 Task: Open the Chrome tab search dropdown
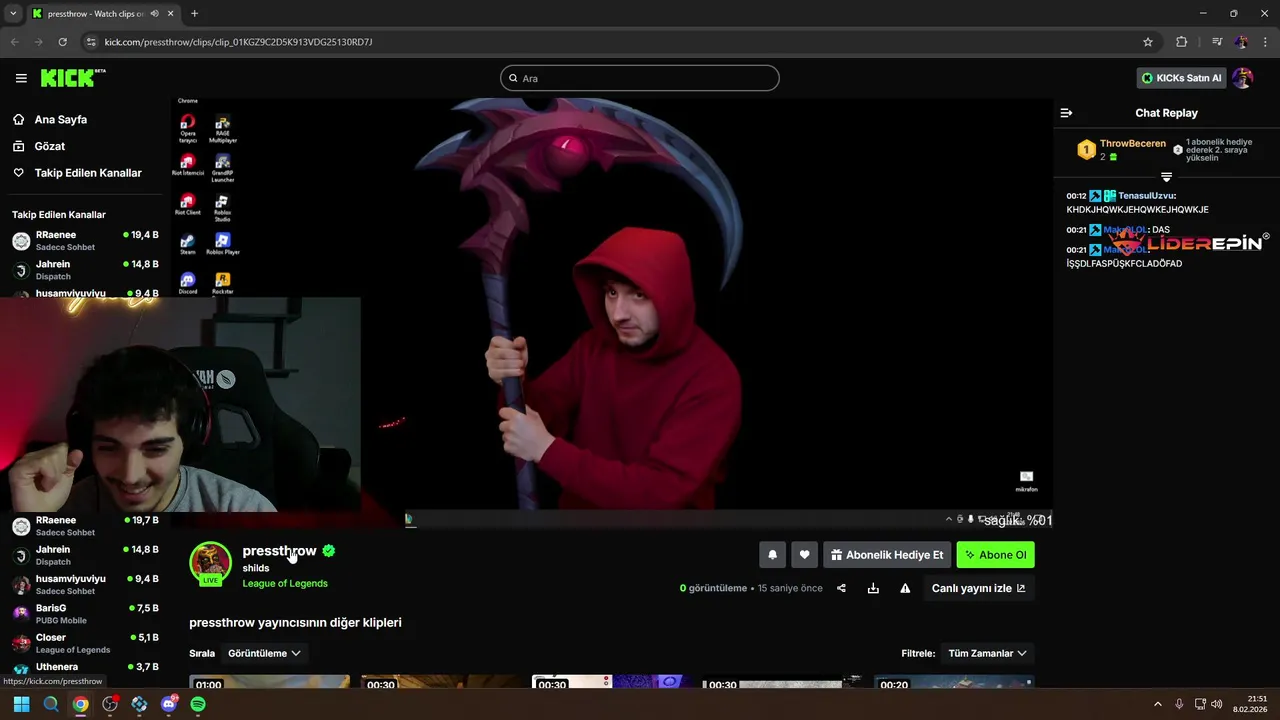tap(13, 14)
